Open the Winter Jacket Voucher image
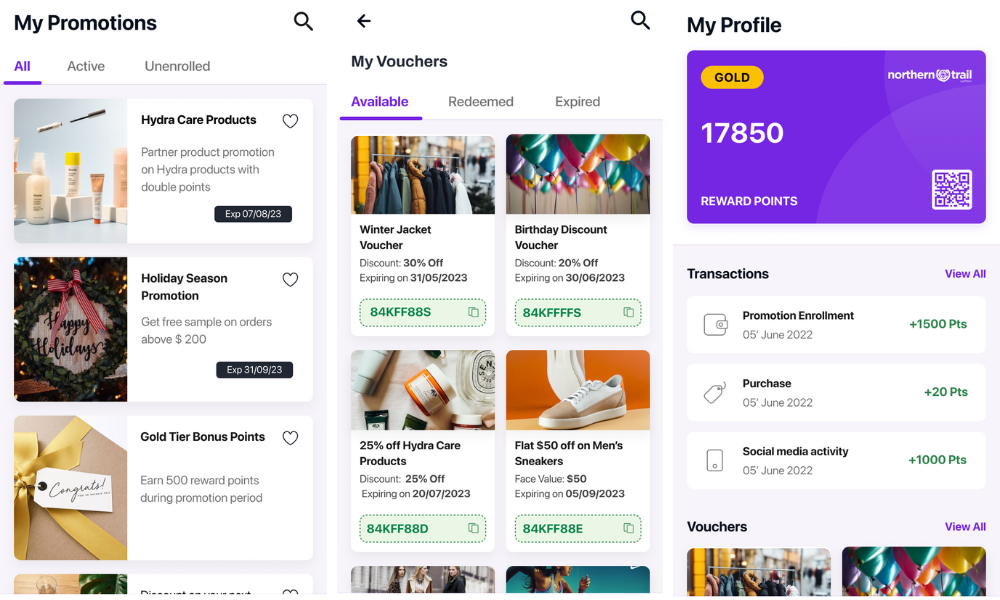The image size is (1000, 600). pyautogui.click(x=423, y=174)
